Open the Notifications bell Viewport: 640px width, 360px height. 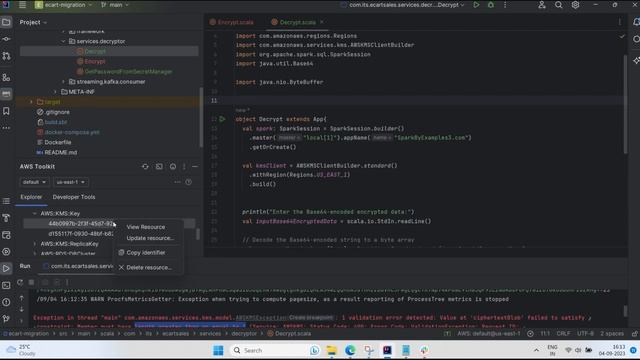(x=636, y=22)
